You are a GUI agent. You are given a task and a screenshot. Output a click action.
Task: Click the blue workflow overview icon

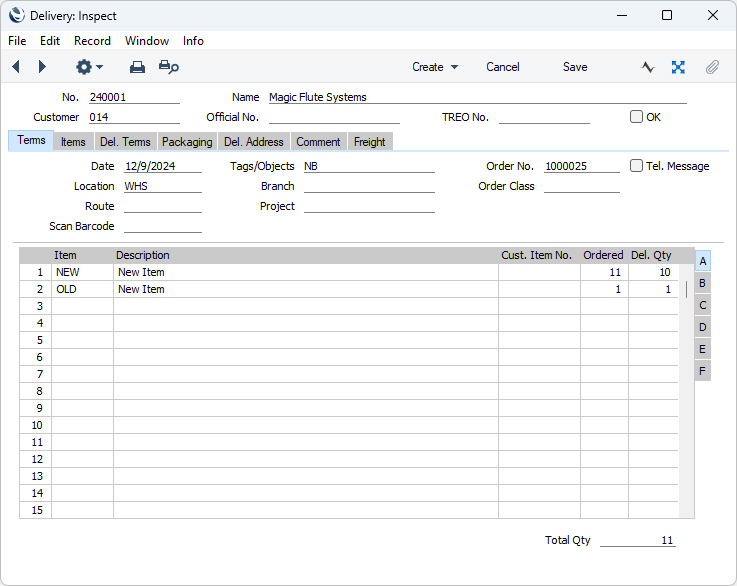coord(678,67)
